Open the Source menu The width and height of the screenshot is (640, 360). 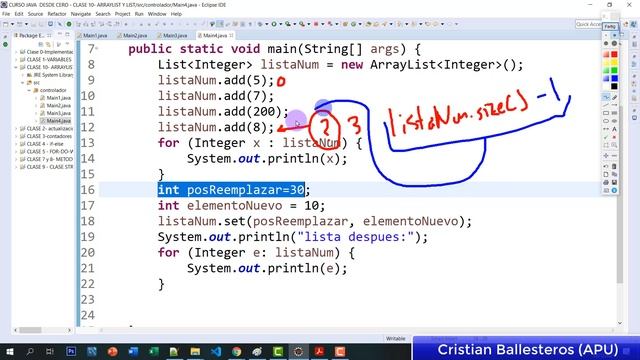pyautogui.click(x=35, y=14)
